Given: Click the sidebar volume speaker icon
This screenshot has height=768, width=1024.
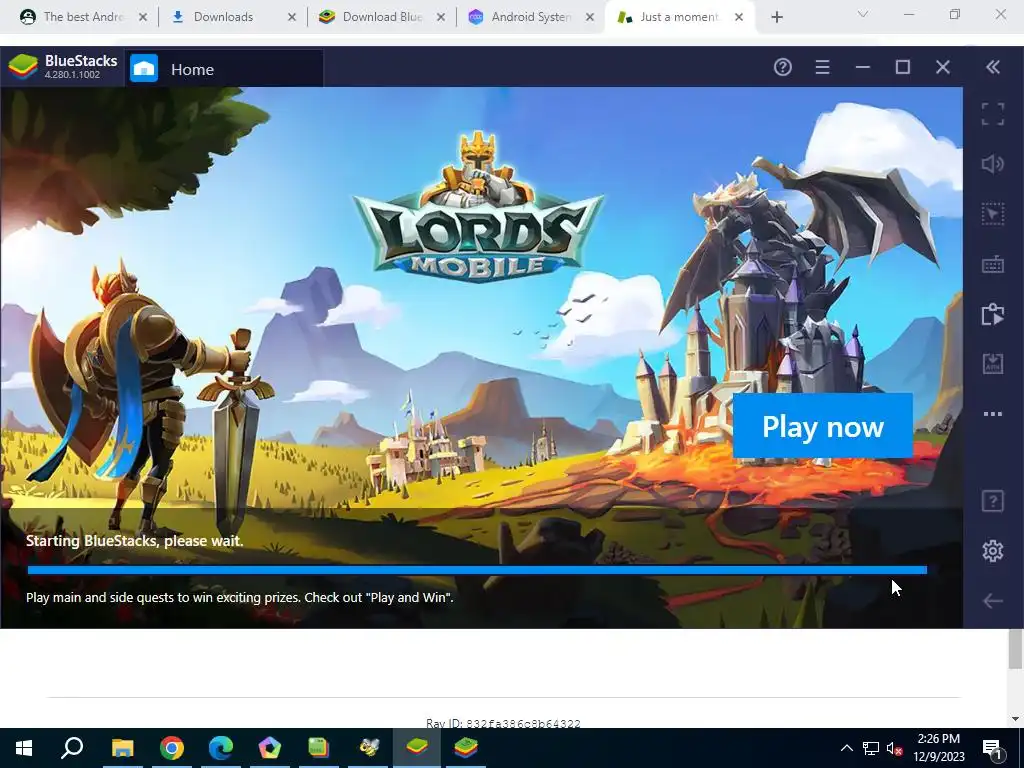Looking at the screenshot, I should click(993, 164).
